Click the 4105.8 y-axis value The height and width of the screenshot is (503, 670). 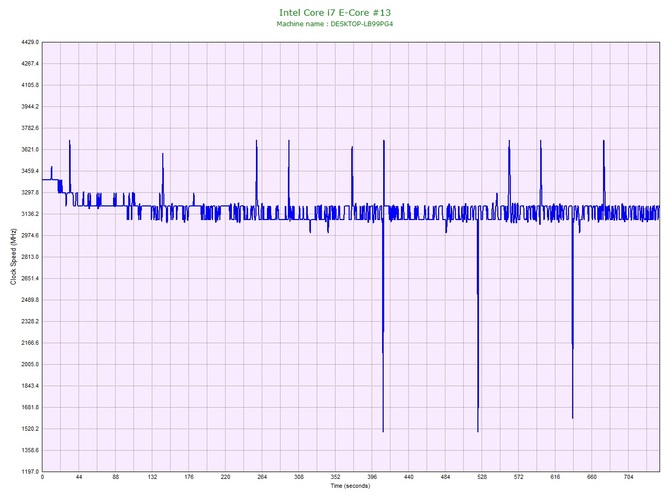(x=30, y=85)
